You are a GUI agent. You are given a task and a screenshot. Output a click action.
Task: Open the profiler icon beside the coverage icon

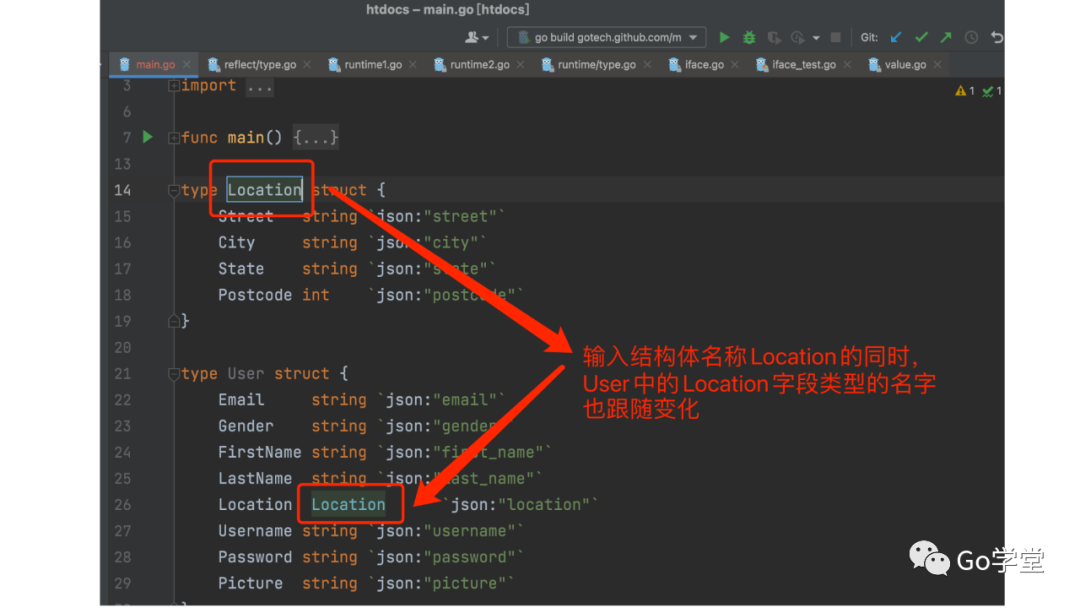coord(798,37)
